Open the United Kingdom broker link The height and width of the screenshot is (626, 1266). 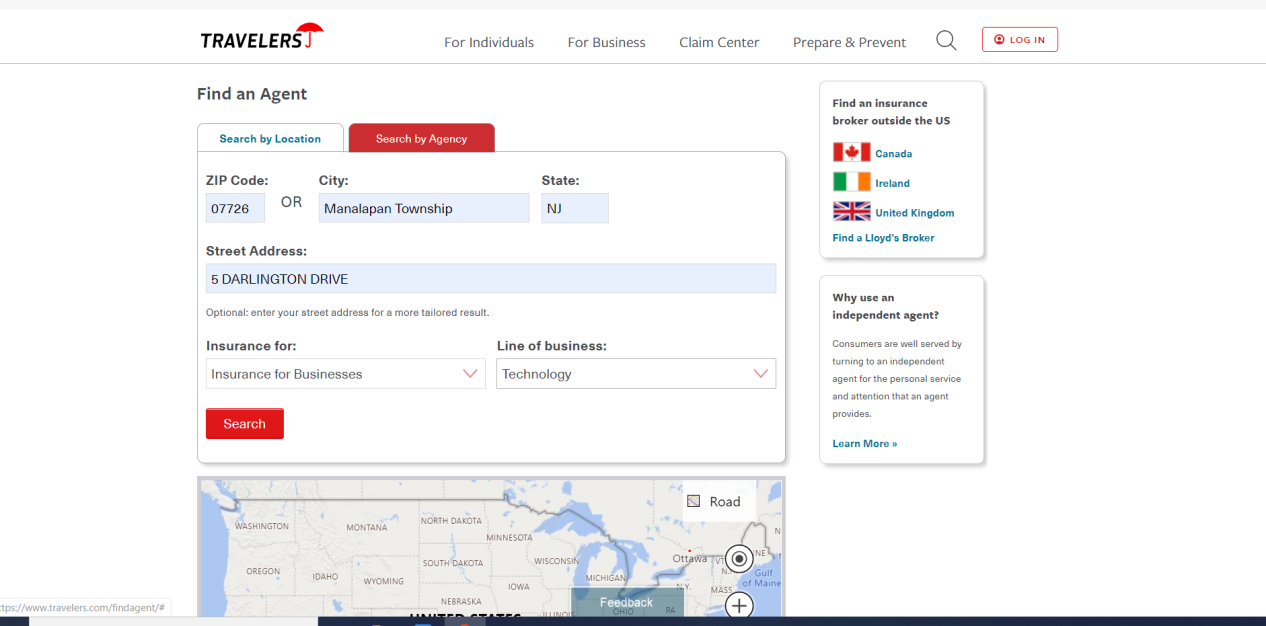[915, 213]
